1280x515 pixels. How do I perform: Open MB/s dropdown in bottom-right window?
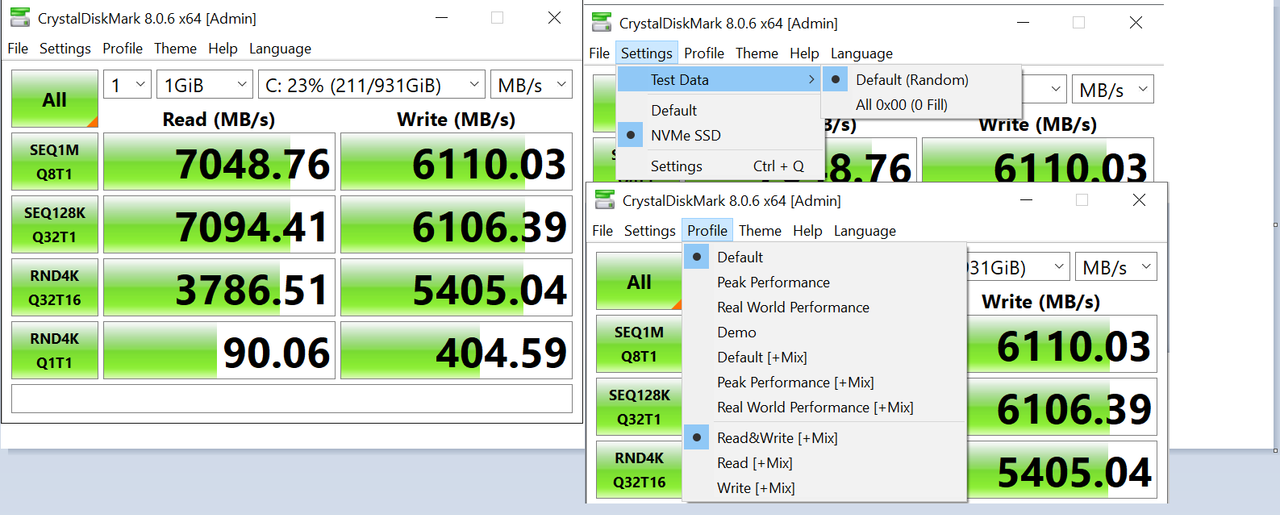(1116, 268)
